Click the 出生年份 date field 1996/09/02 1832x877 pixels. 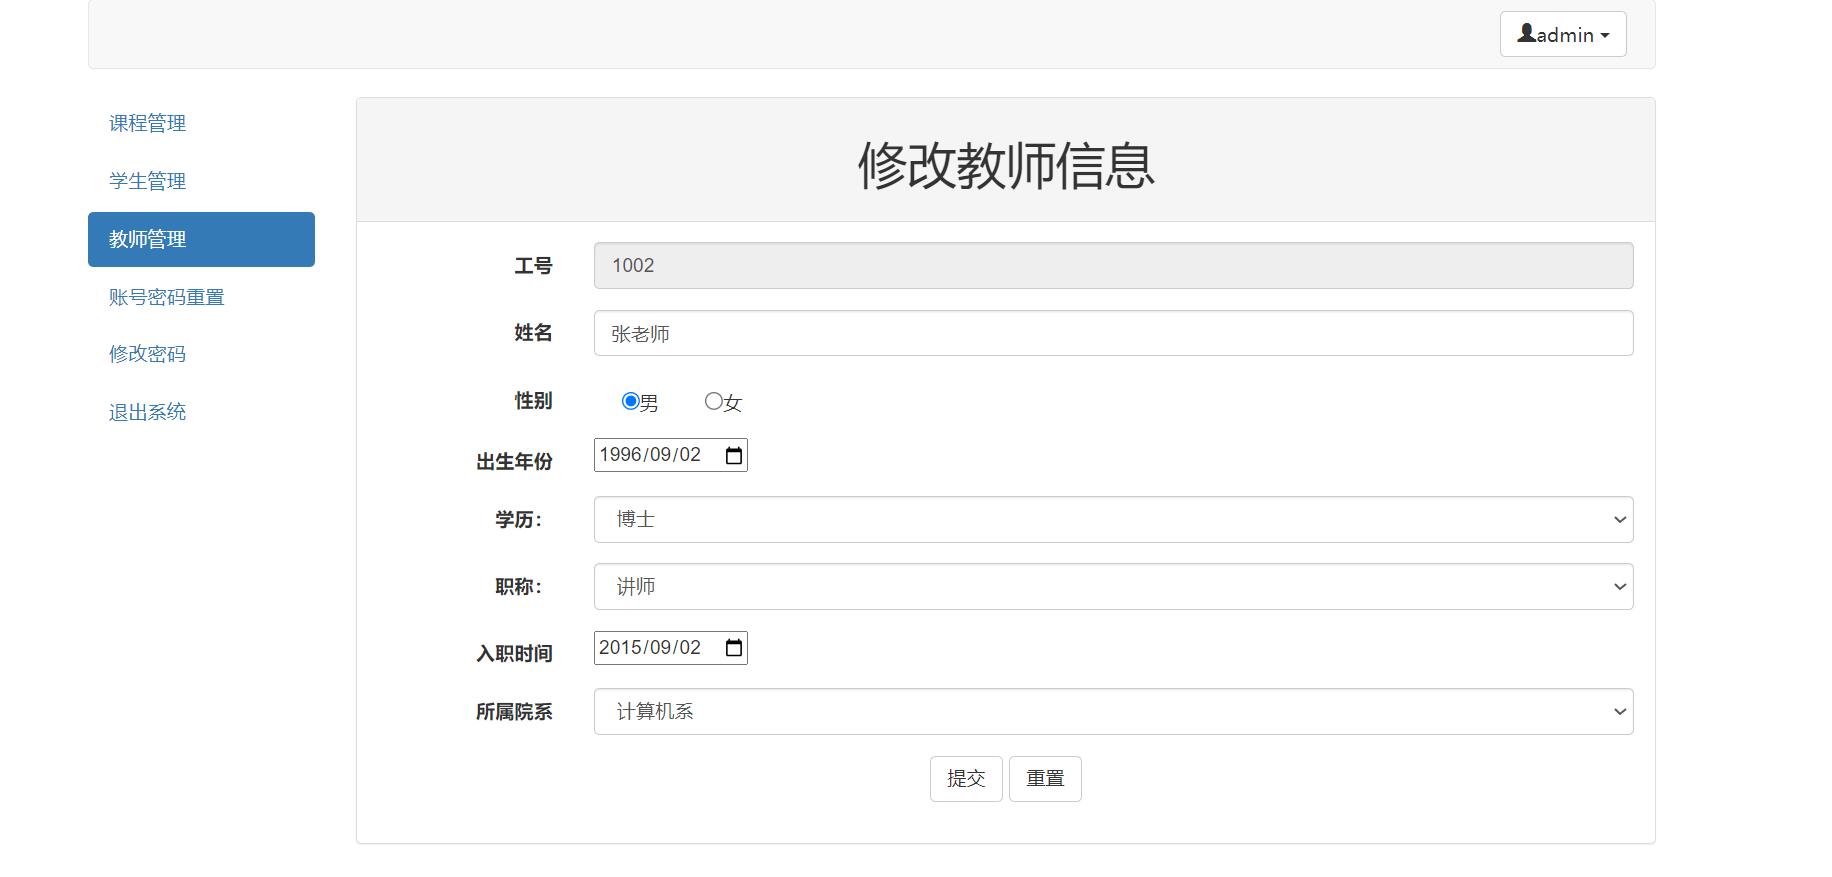pyautogui.click(x=670, y=455)
